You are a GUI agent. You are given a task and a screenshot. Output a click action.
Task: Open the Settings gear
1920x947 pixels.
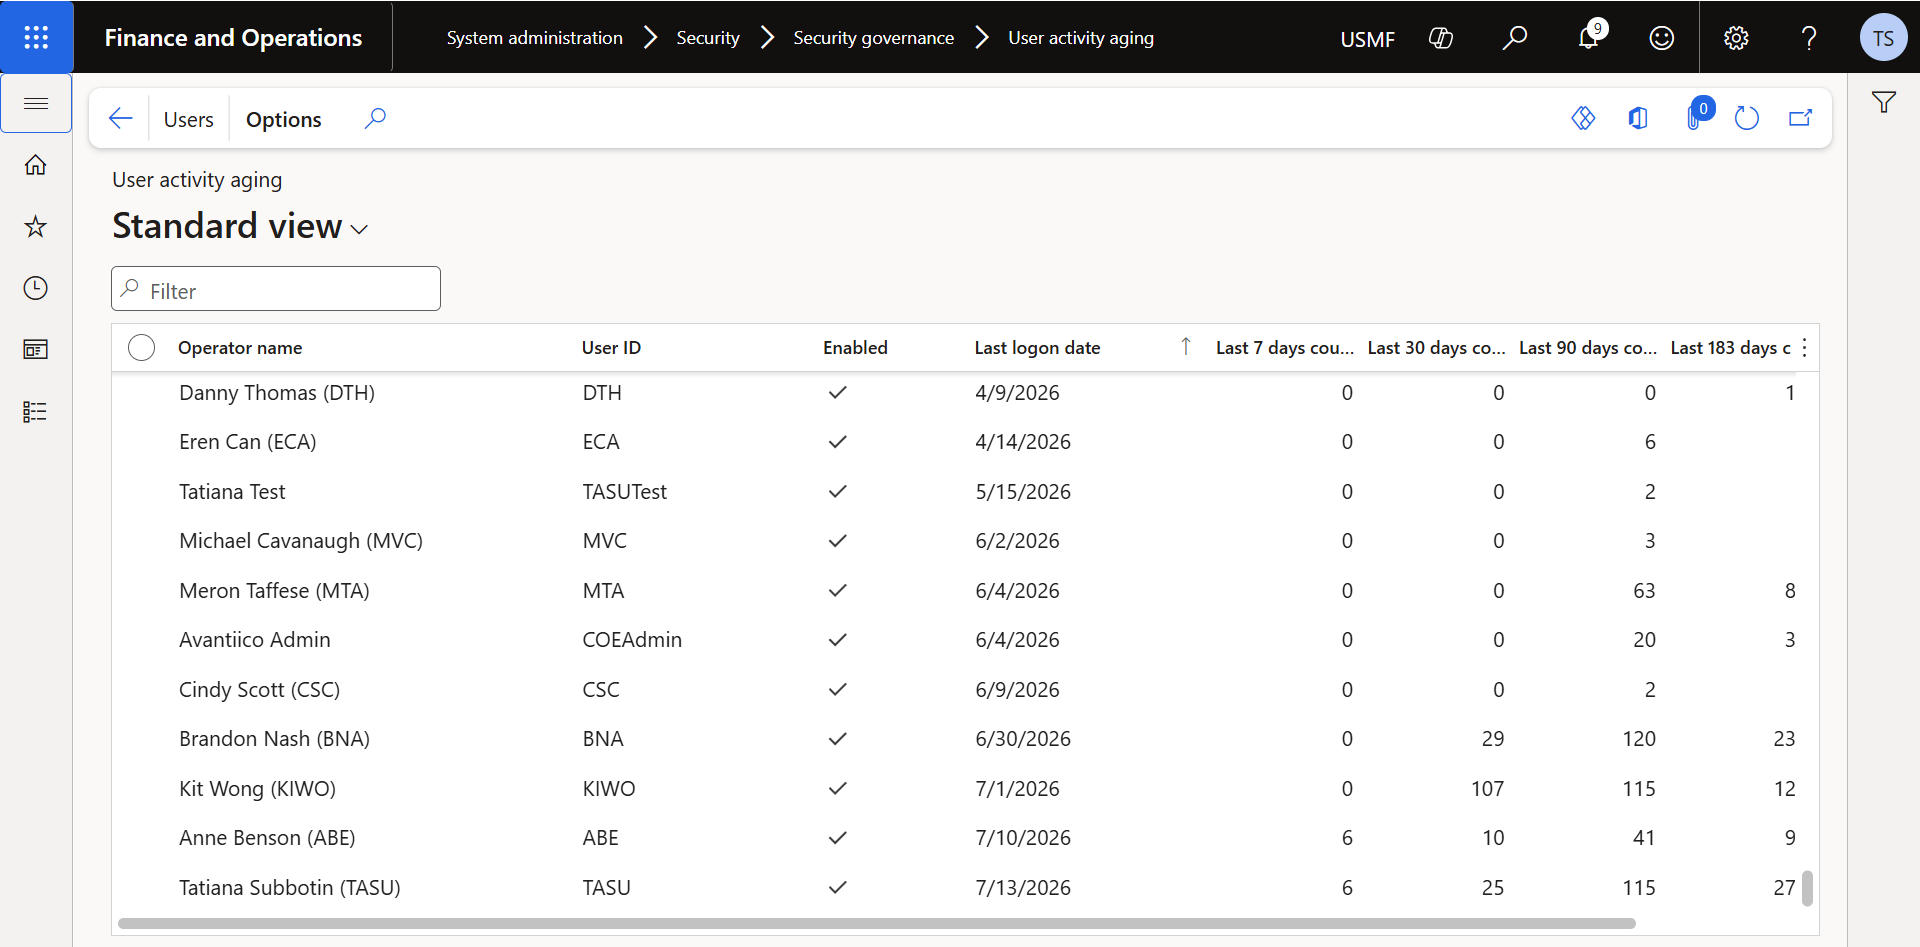tap(1736, 38)
